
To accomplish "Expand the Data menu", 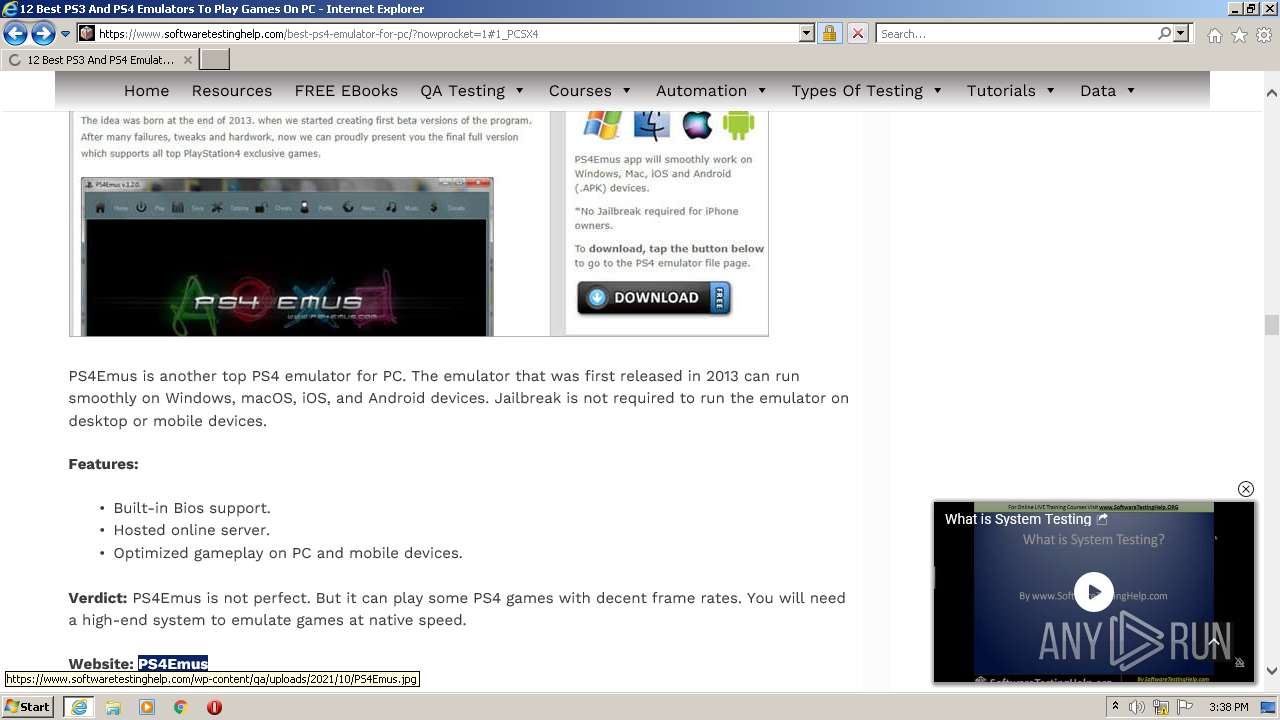I will (x=1108, y=90).
